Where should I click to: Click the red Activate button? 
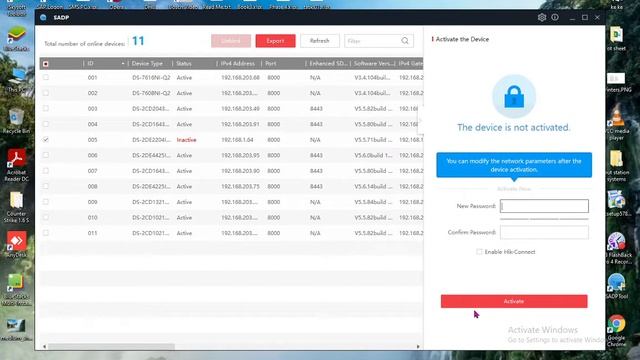tap(514, 301)
